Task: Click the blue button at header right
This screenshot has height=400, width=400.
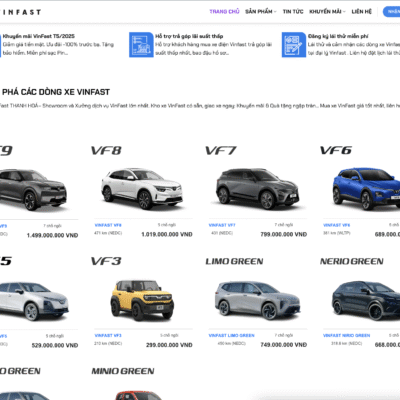Action: tap(391, 12)
